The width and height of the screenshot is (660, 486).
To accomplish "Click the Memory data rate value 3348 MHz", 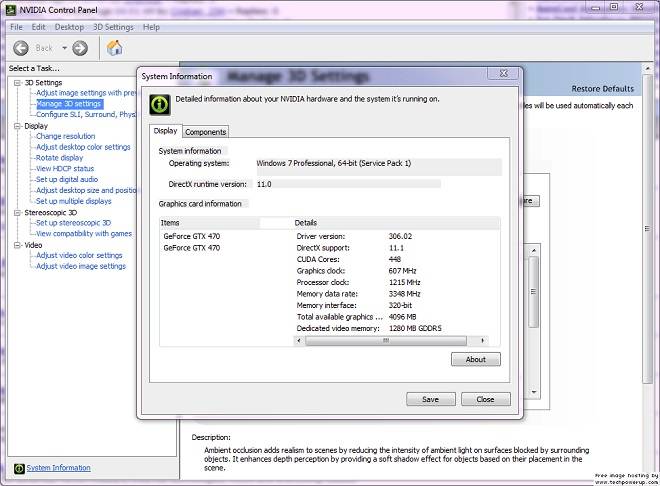I will pos(405,294).
